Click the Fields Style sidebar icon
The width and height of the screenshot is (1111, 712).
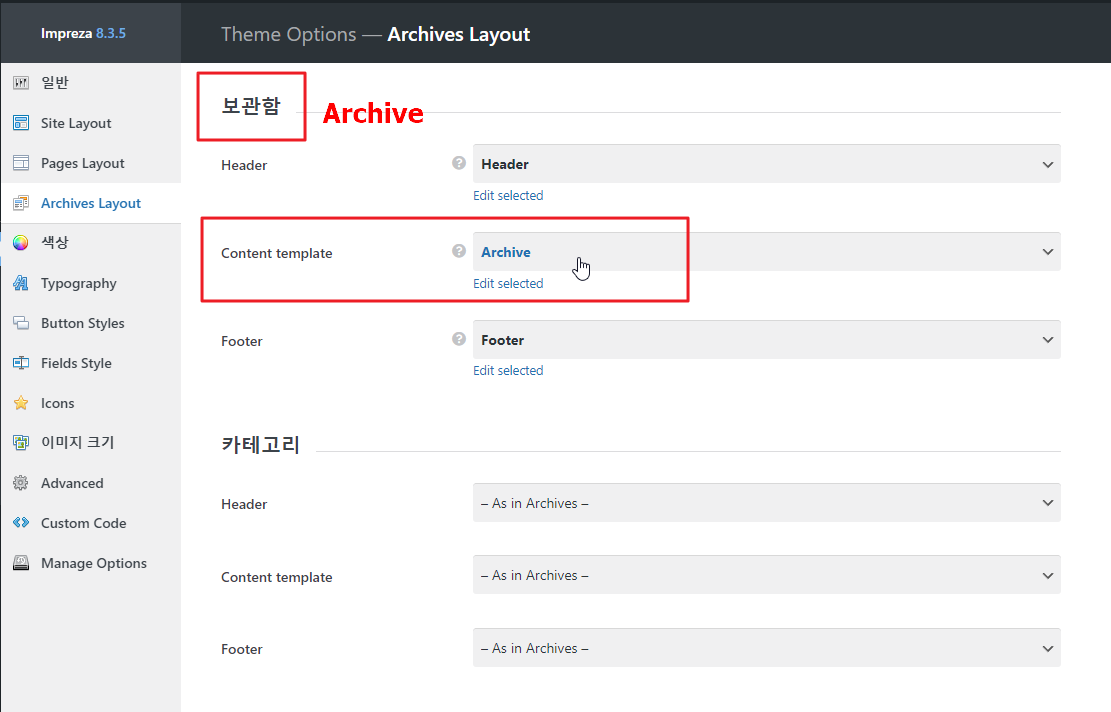click(x=21, y=363)
